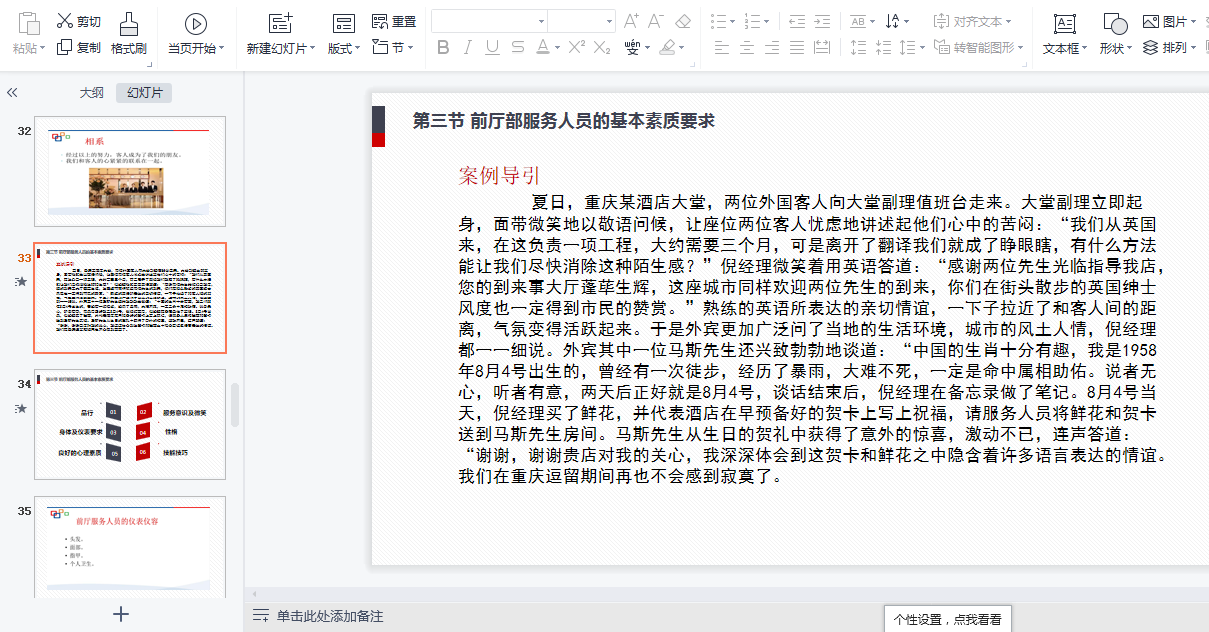Collapse the slide panel with double-chevron

[x=12, y=92]
